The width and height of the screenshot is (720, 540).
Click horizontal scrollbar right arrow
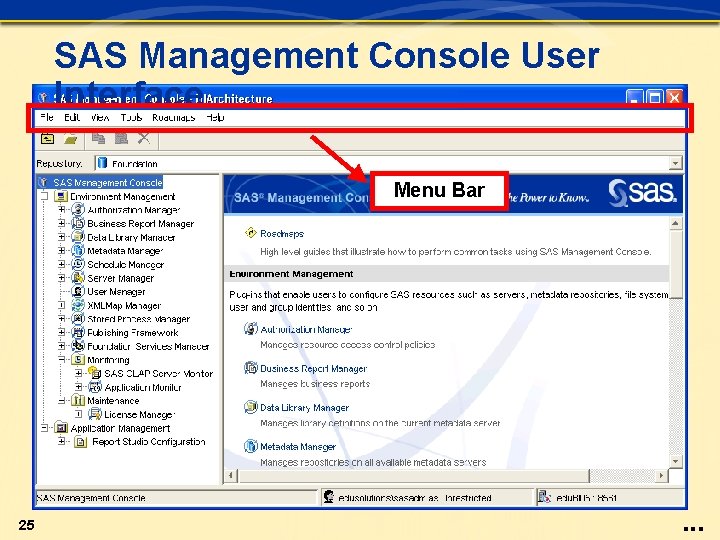coord(661,475)
